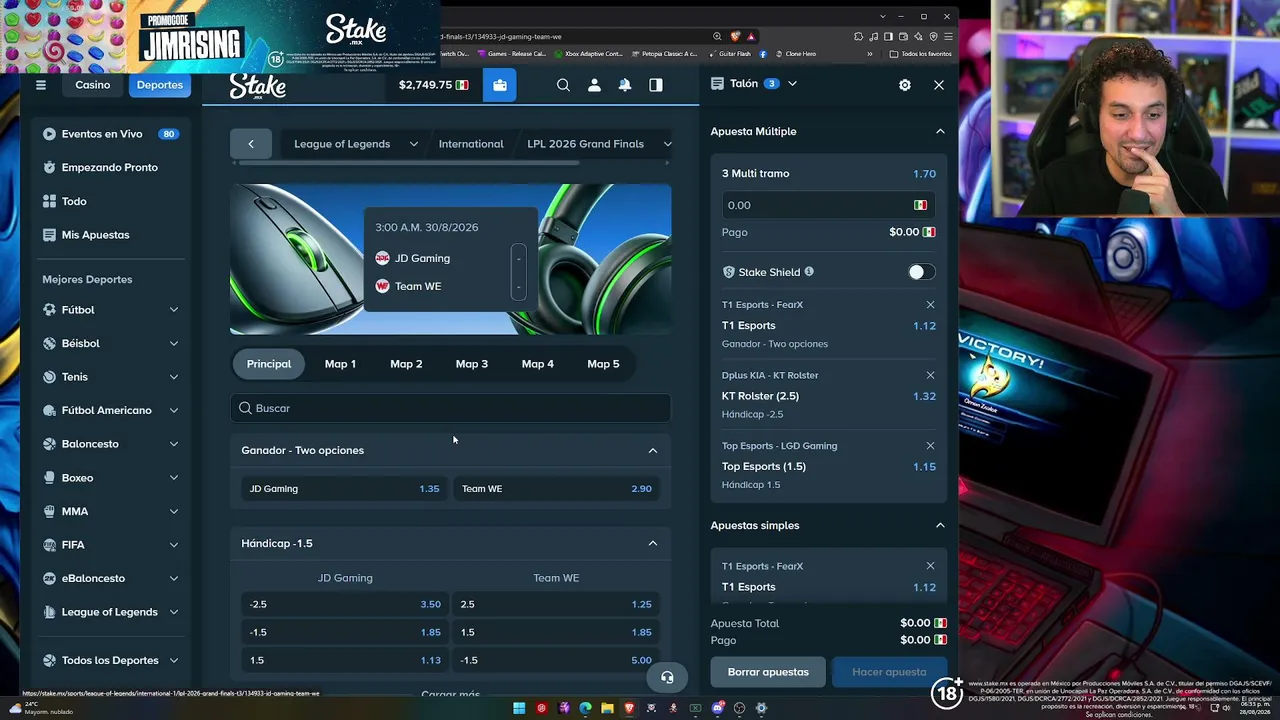Viewport: 1280px width, 720px height.
Task: Click the search magnifier in Stake header
Action: click(x=563, y=85)
